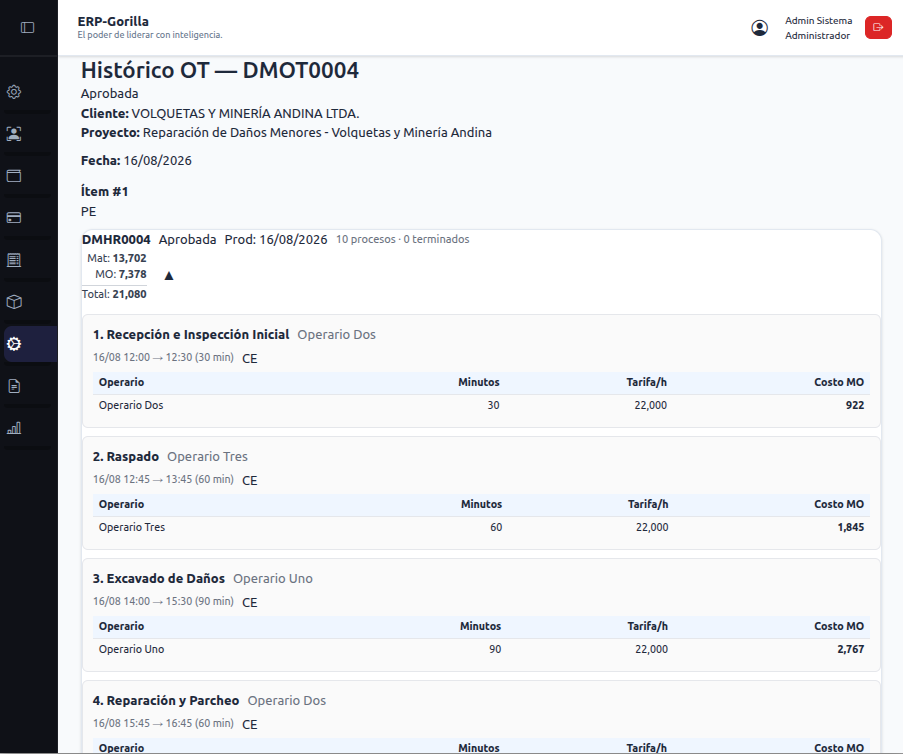Click the '10 procesos · 0 terminados' summary

(x=403, y=239)
